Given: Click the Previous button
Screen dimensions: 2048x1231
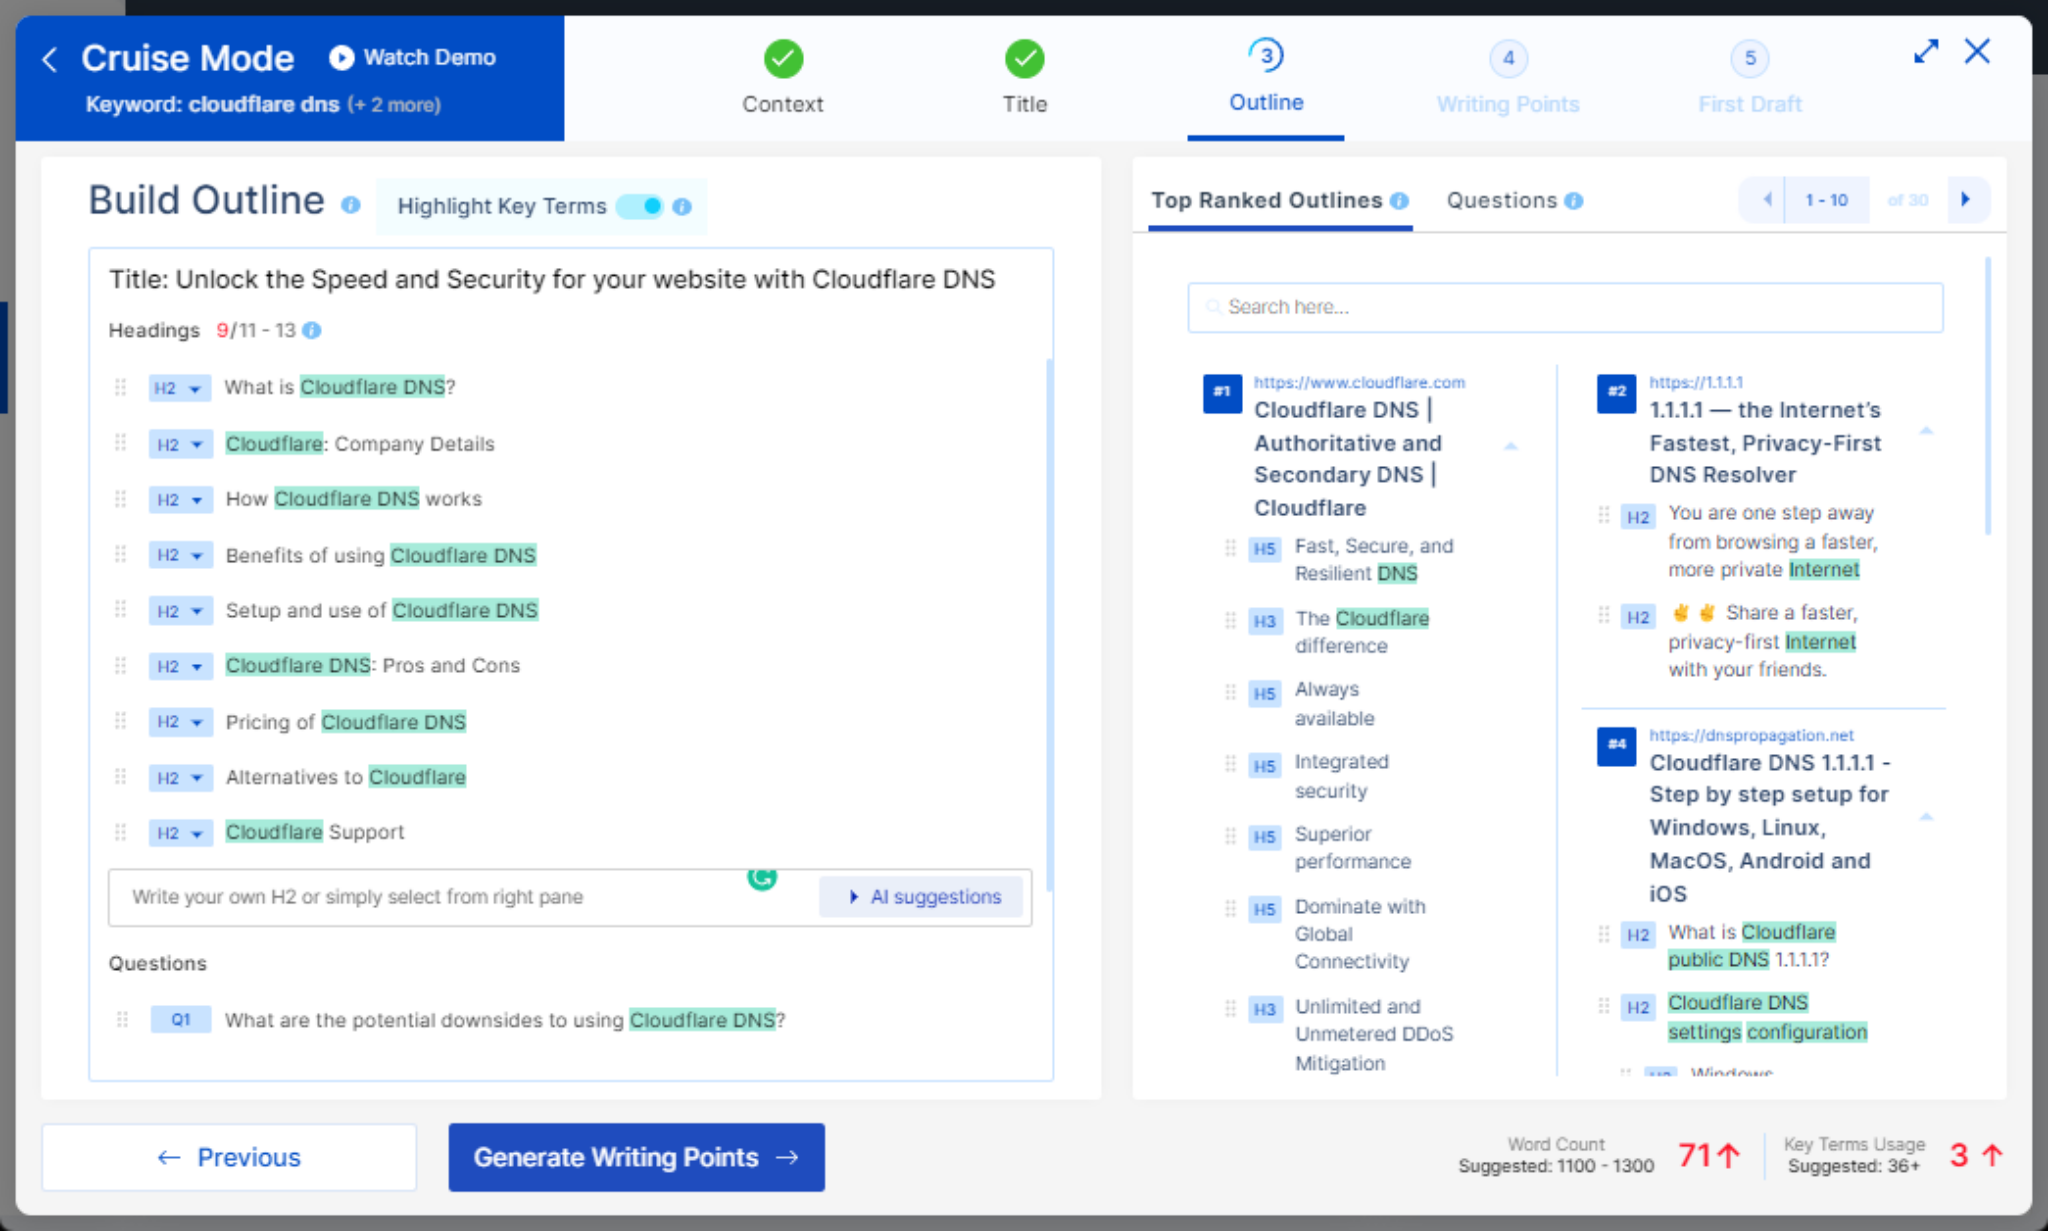Looking at the screenshot, I should [x=229, y=1157].
